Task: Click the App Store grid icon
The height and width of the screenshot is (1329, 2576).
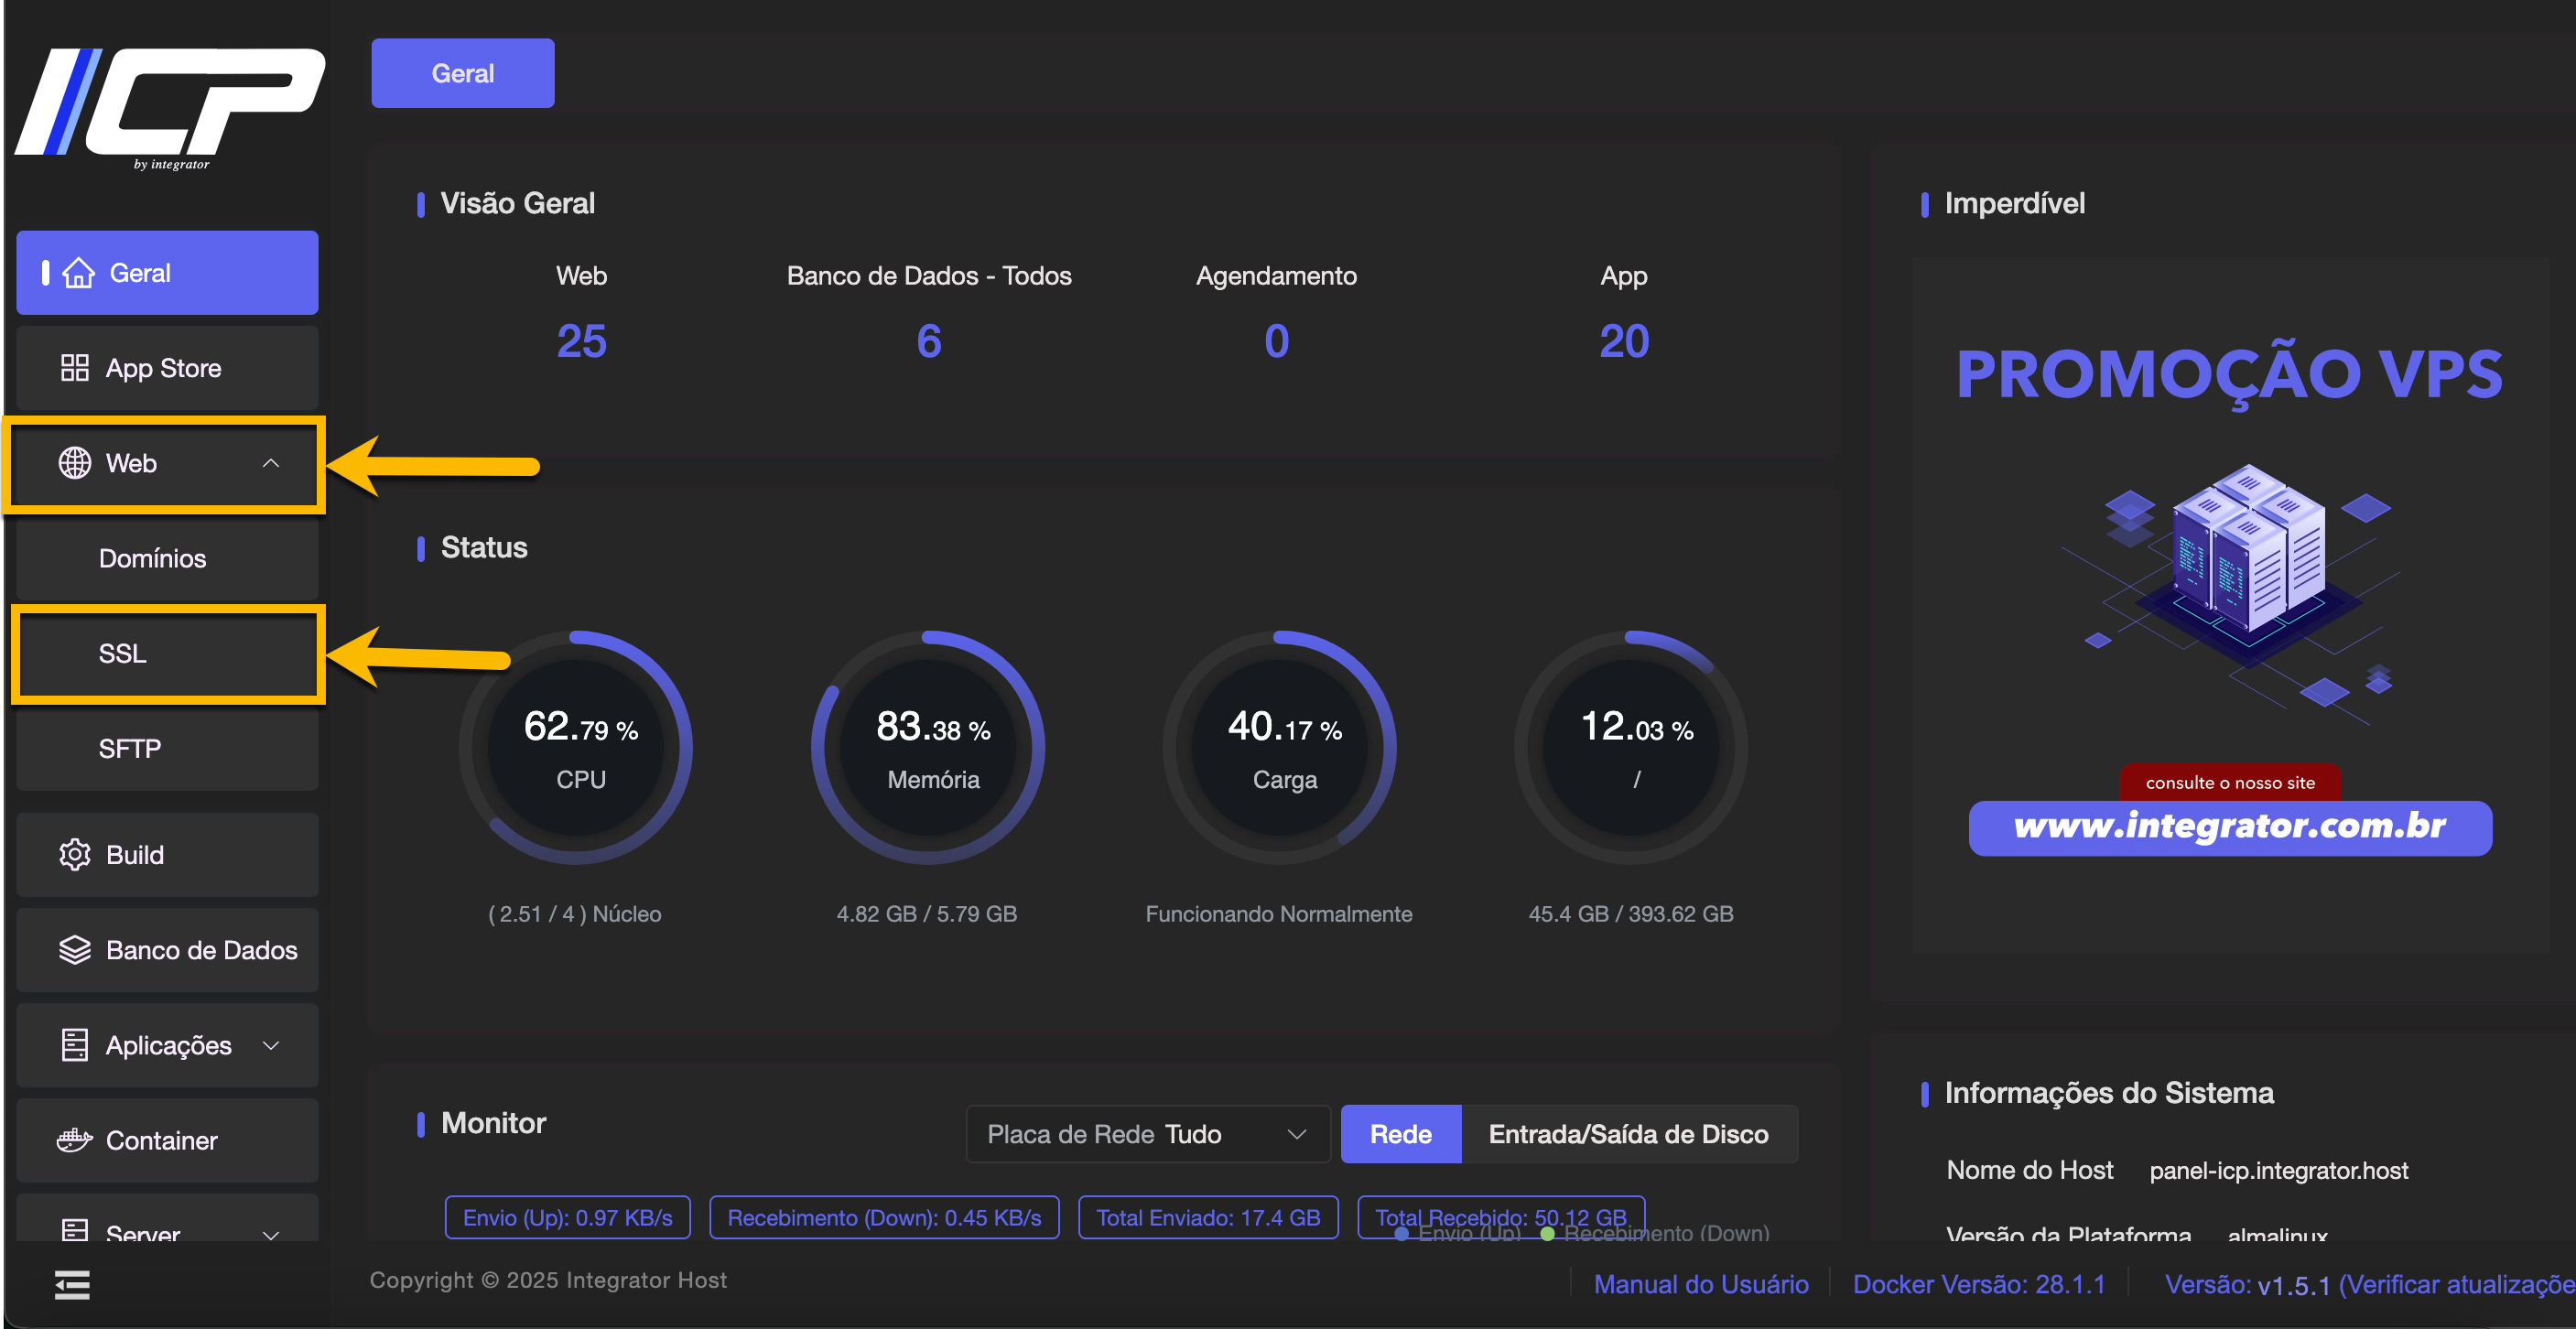Action: (74, 368)
